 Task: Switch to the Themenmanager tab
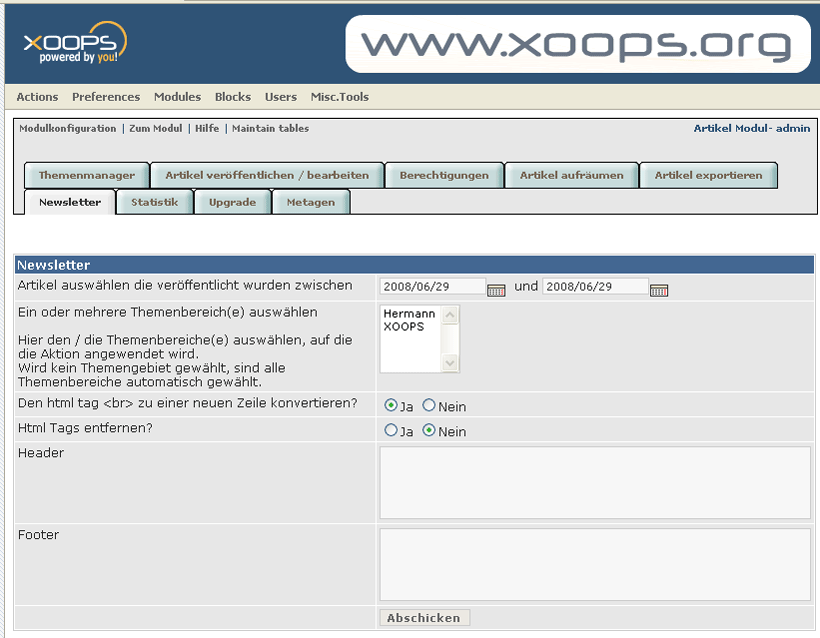87,175
